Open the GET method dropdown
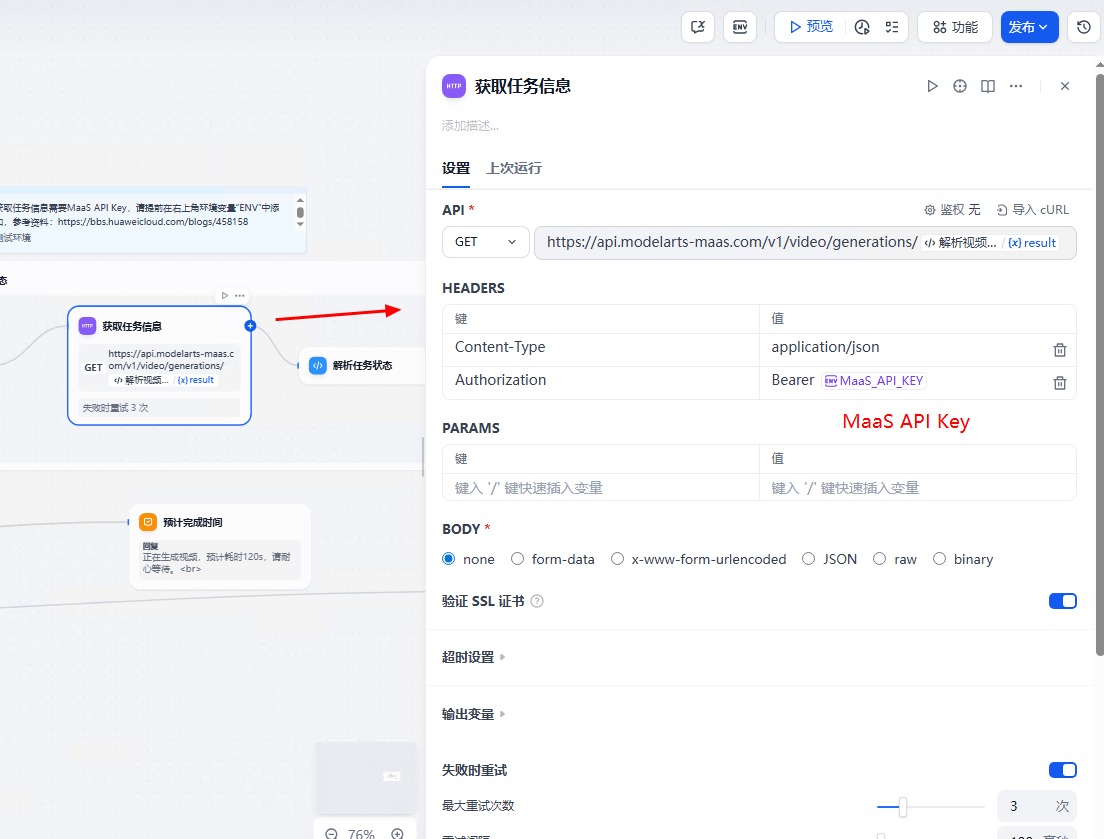Viewport: 1104px width, 839px height. (x=486, y=242)
